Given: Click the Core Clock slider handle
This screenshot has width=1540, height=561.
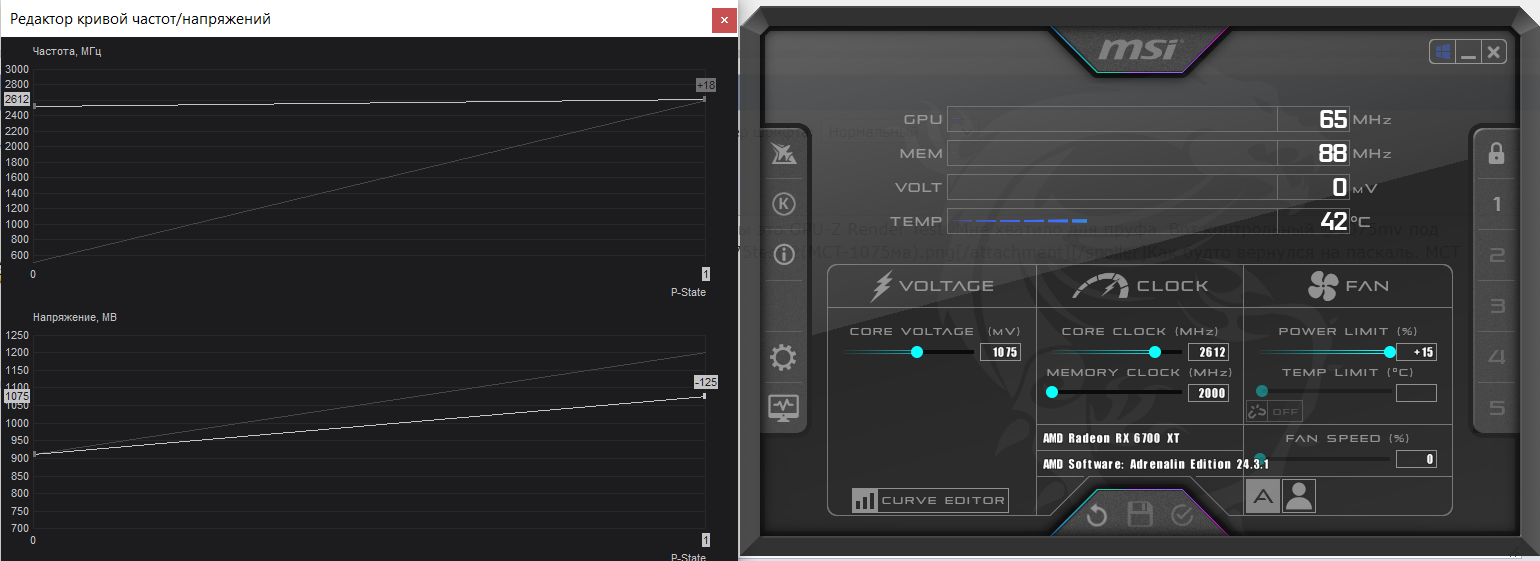Looking at the screenshot, I should point(1155,352).
